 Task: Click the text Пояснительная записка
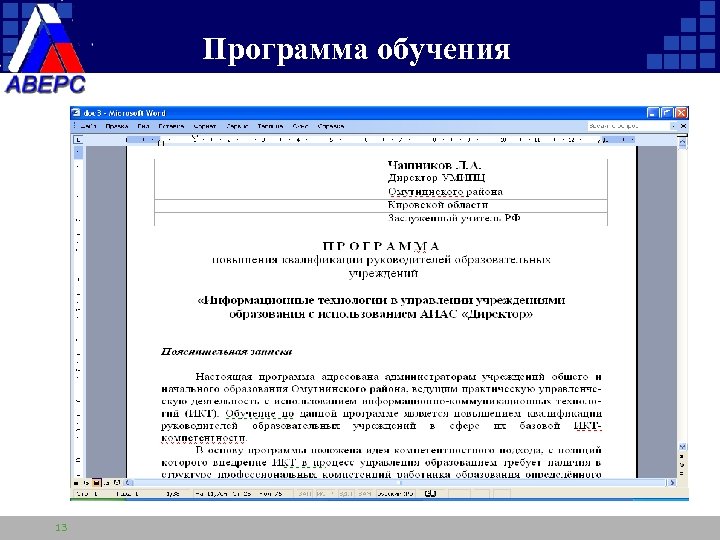click(226, 352)
